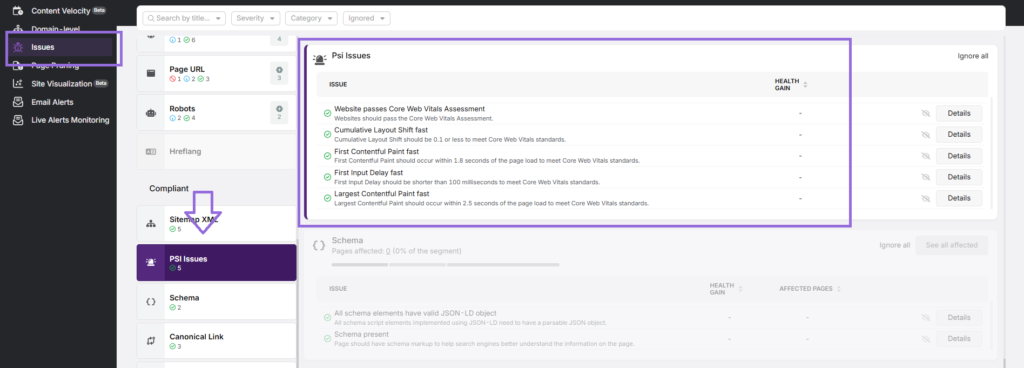Open the Category filter dropdown

pos(312,18)
